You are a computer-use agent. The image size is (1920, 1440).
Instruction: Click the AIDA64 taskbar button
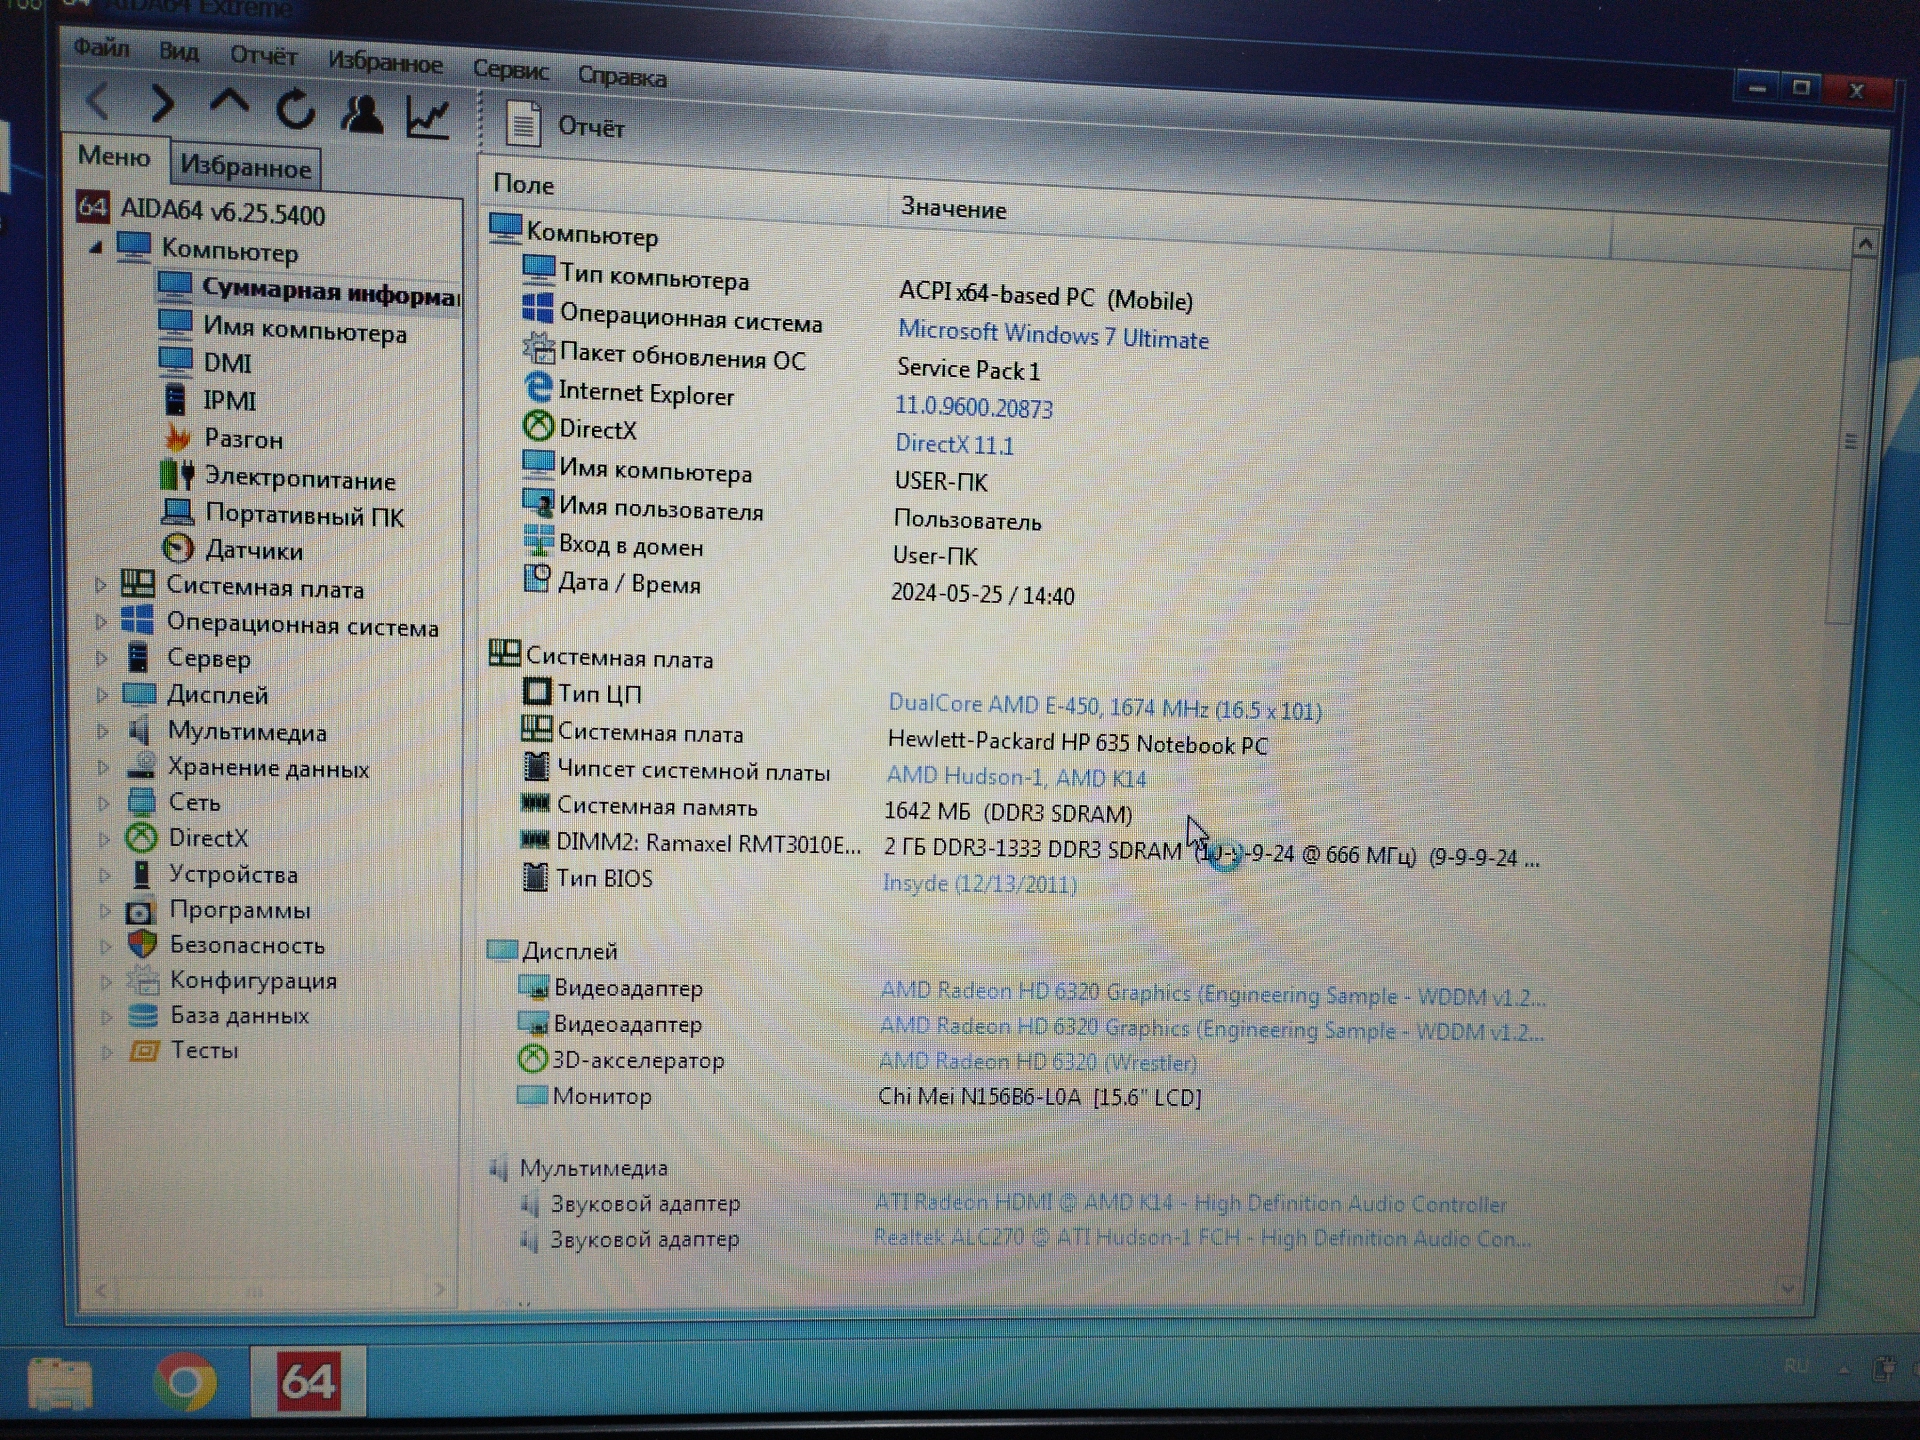coord(308,1381)
